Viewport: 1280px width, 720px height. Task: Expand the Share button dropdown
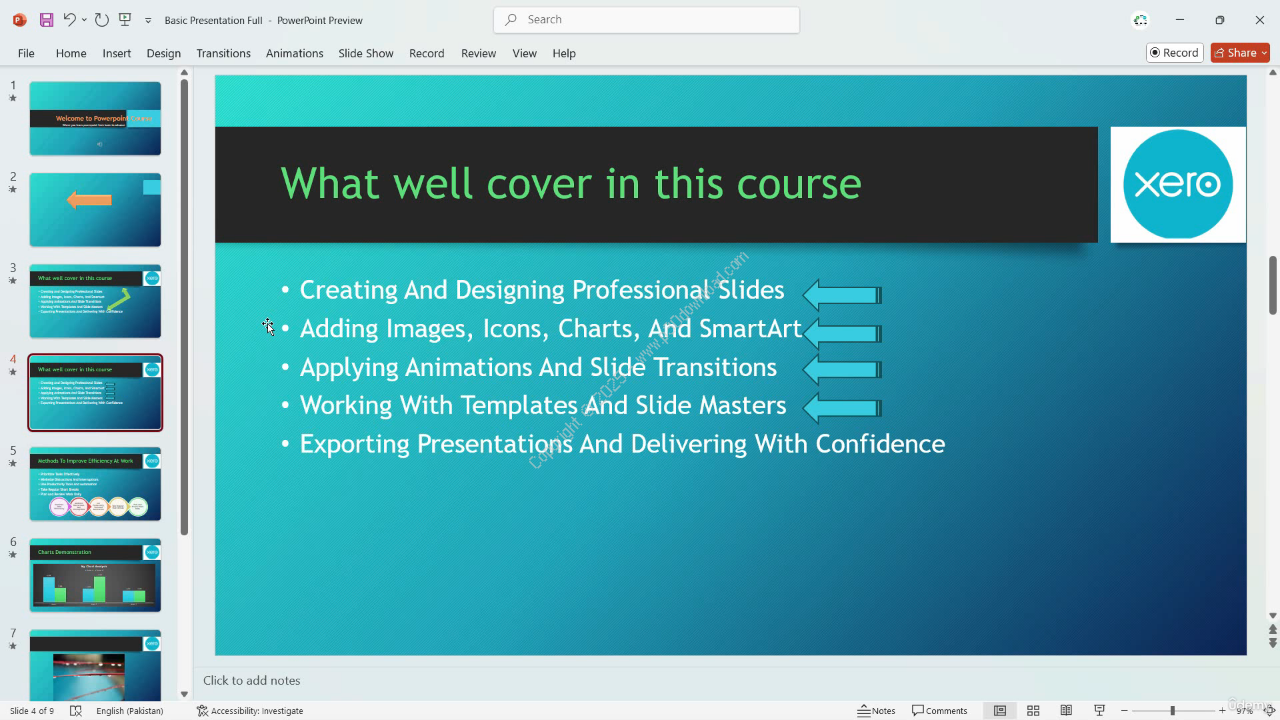pyautogui.click(x=1264, y=53)
